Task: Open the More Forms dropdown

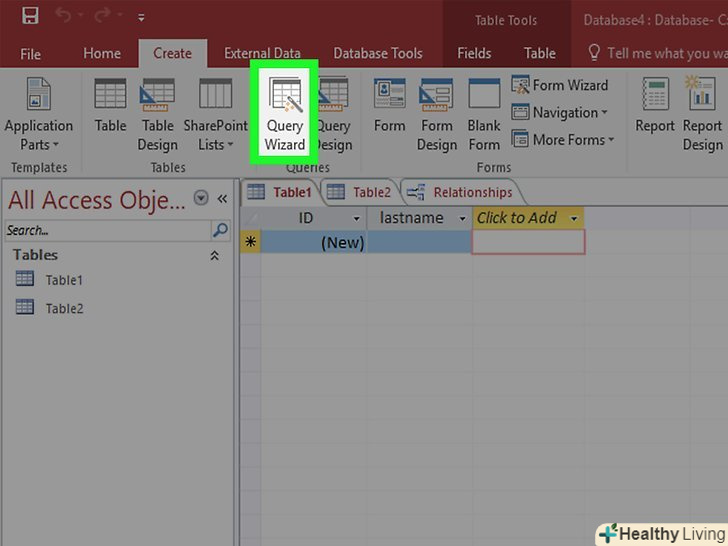Action: [x=563, y=139]
